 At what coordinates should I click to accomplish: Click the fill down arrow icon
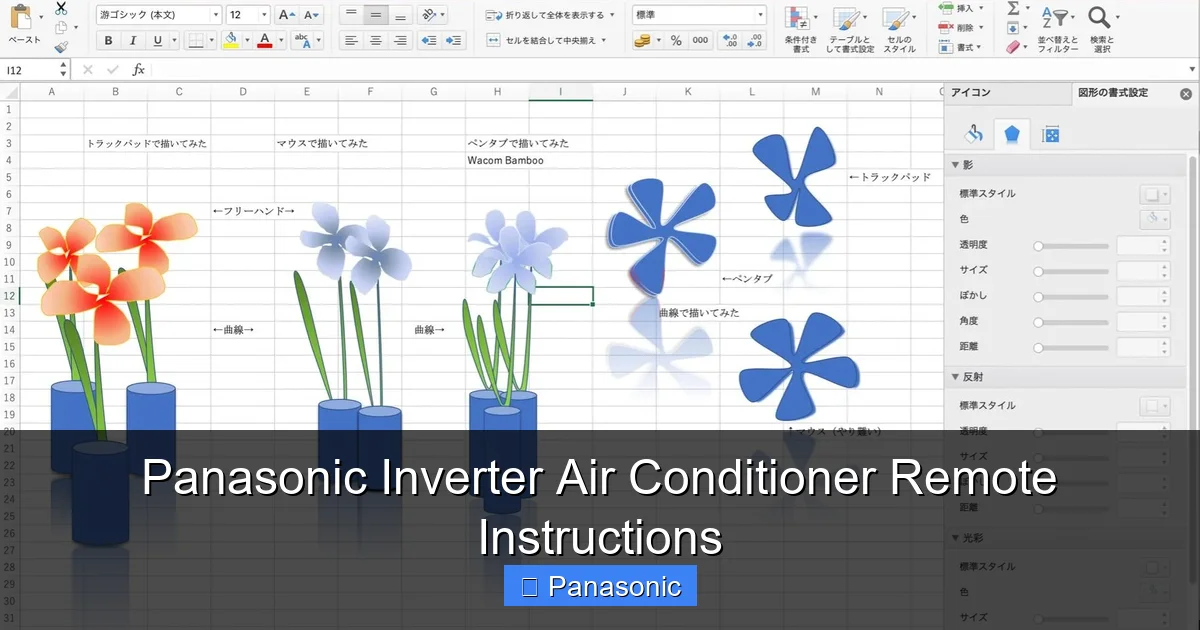point(1015,28)
